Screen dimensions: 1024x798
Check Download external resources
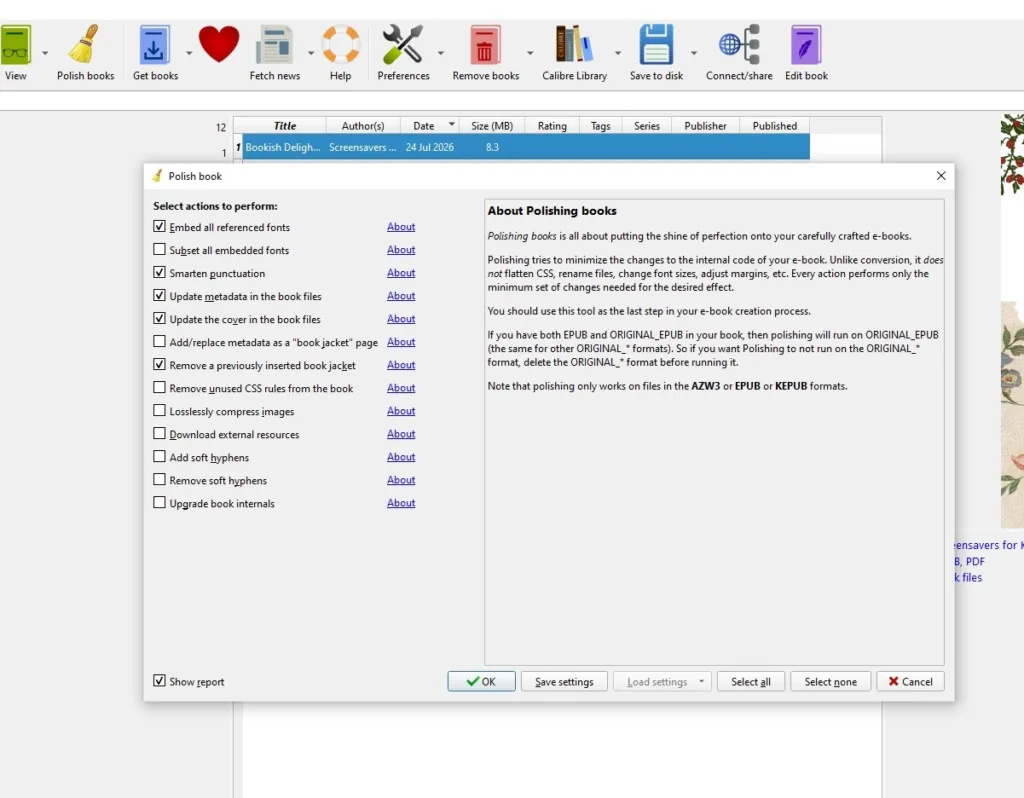pyautogui.click(x=159, y=434)
